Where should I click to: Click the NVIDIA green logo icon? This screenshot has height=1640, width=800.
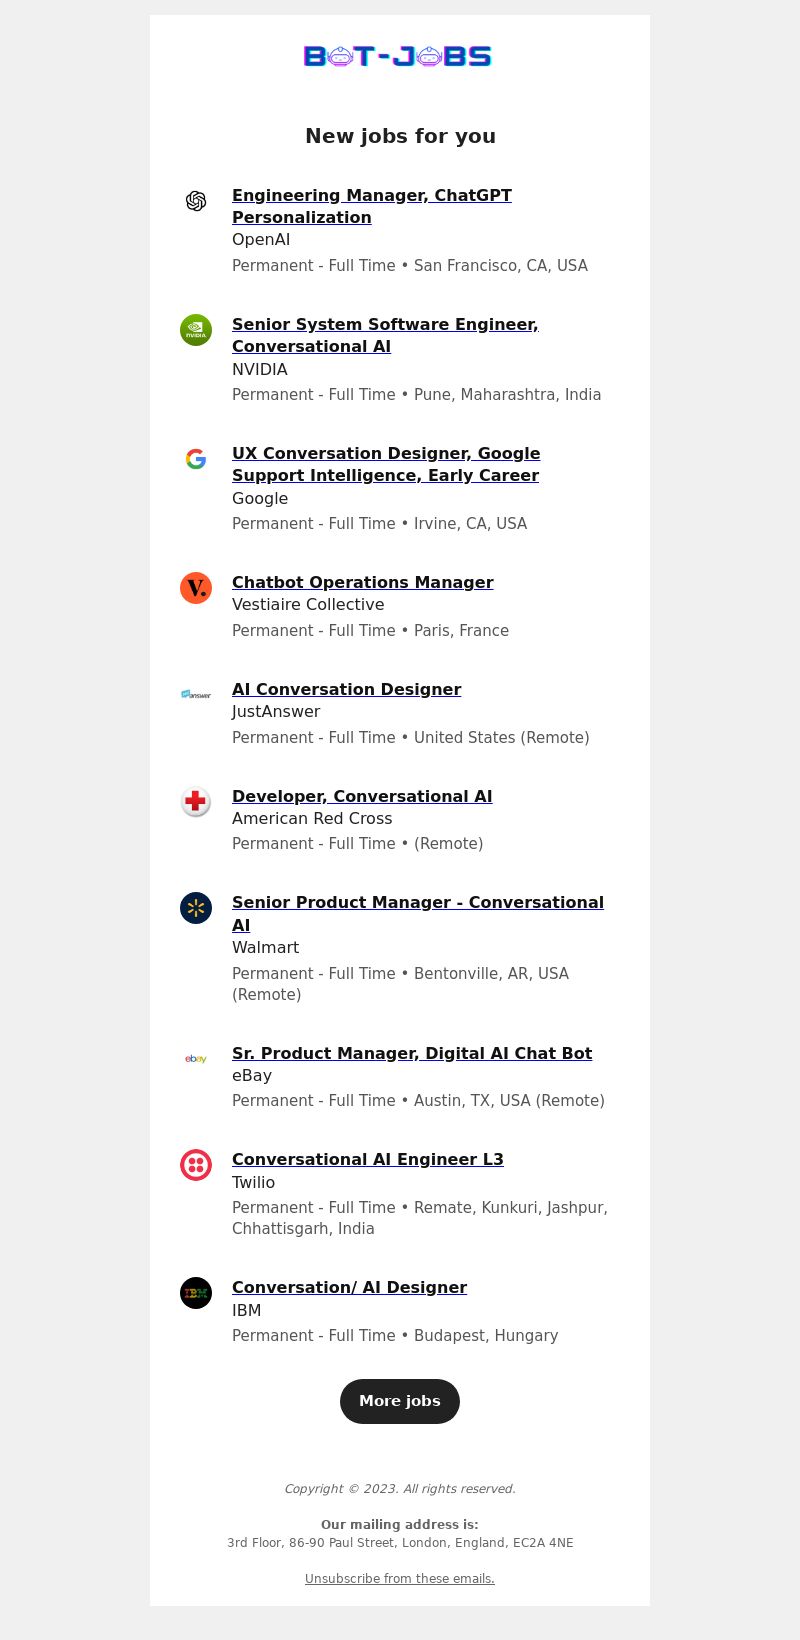[x=196, y=330]
